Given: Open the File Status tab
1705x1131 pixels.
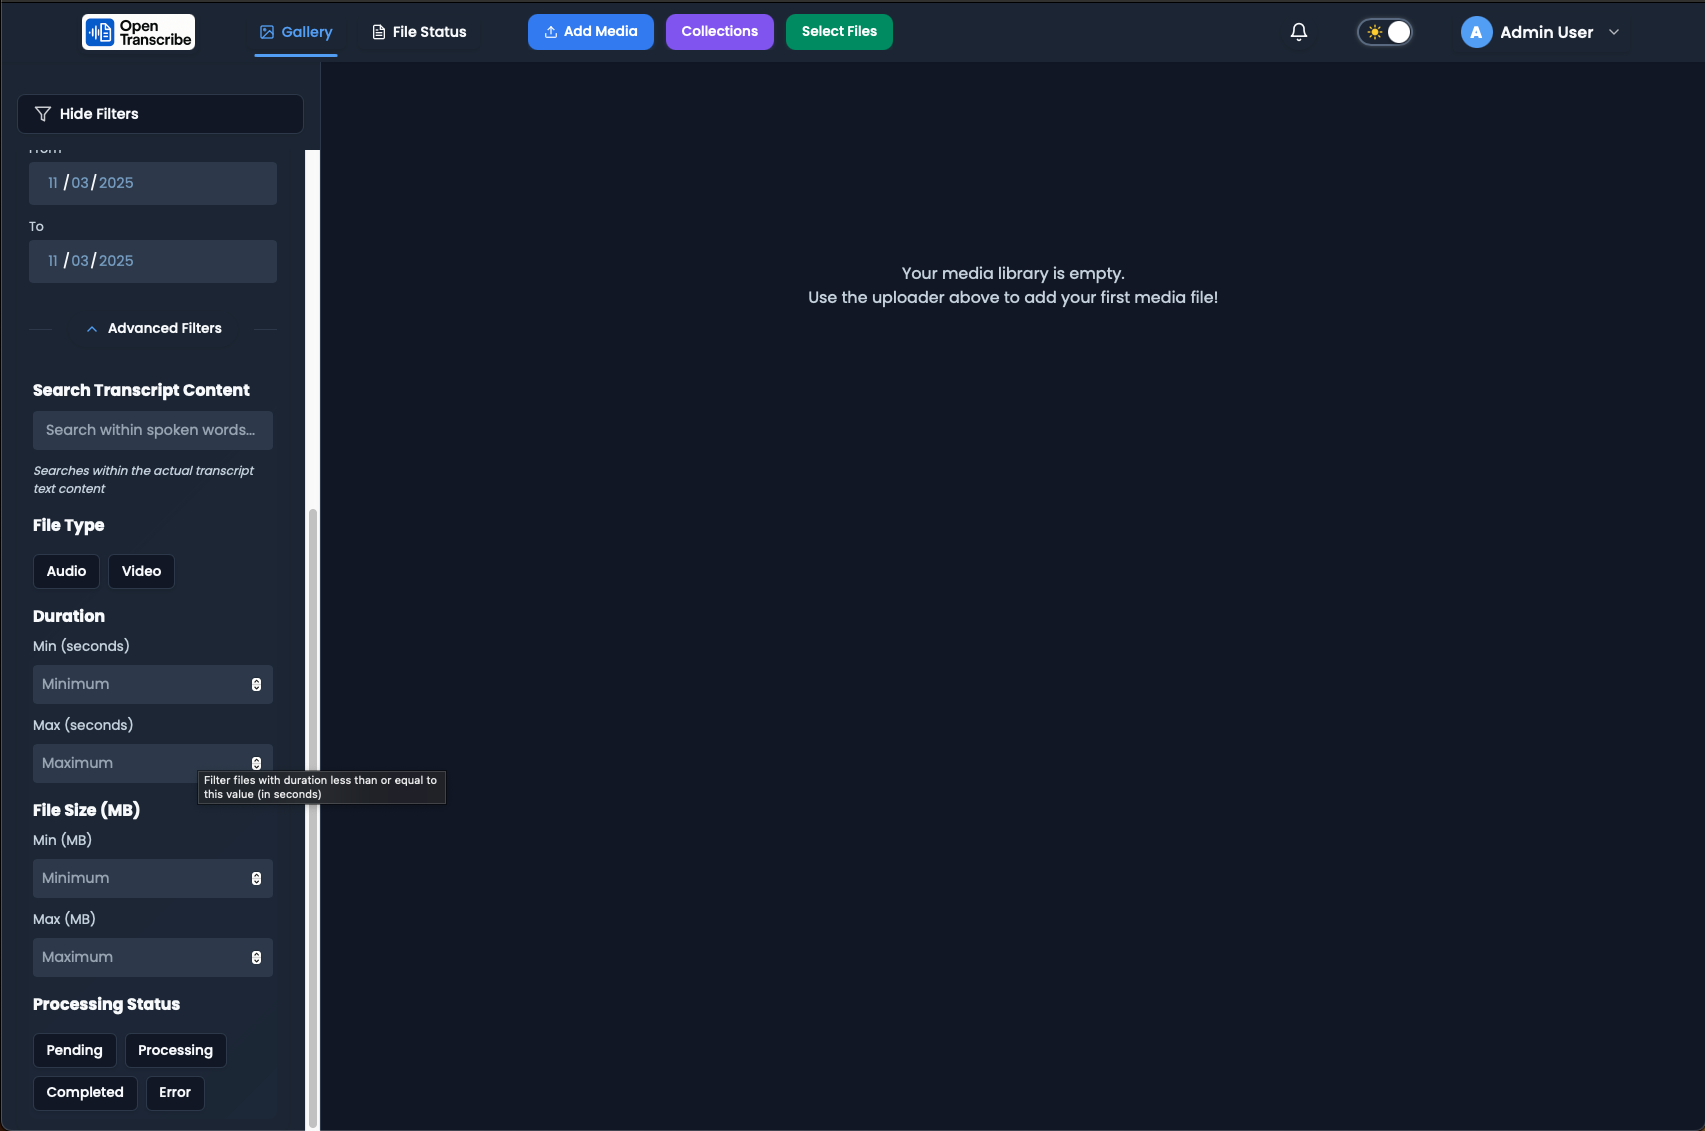Looking at the screenshot, I should pos(419,32).
